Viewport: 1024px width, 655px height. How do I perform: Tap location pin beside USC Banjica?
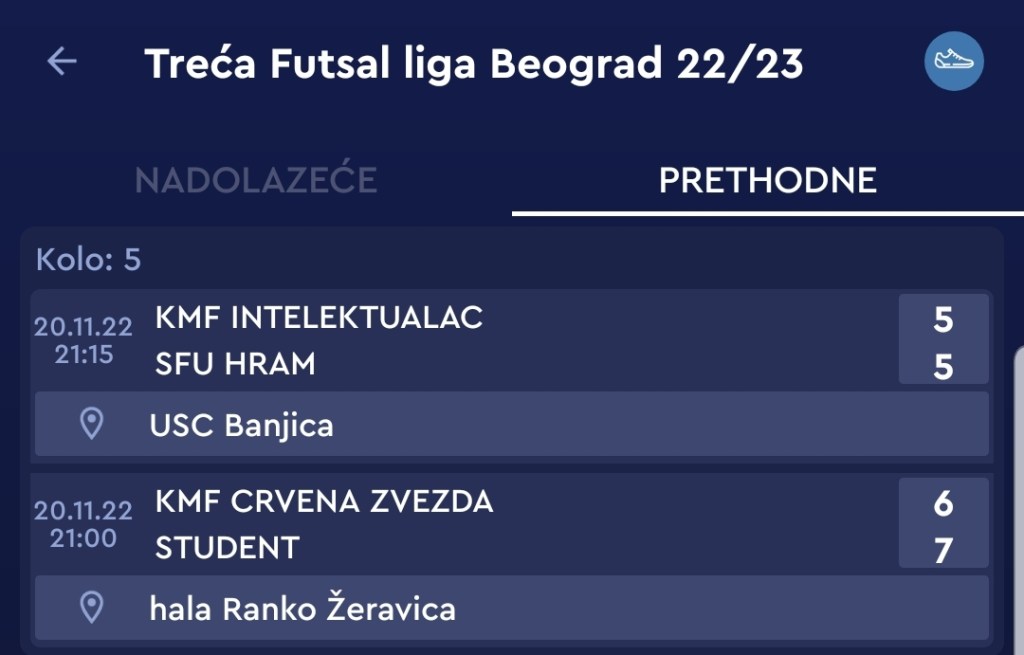click(x=92, y=424)
